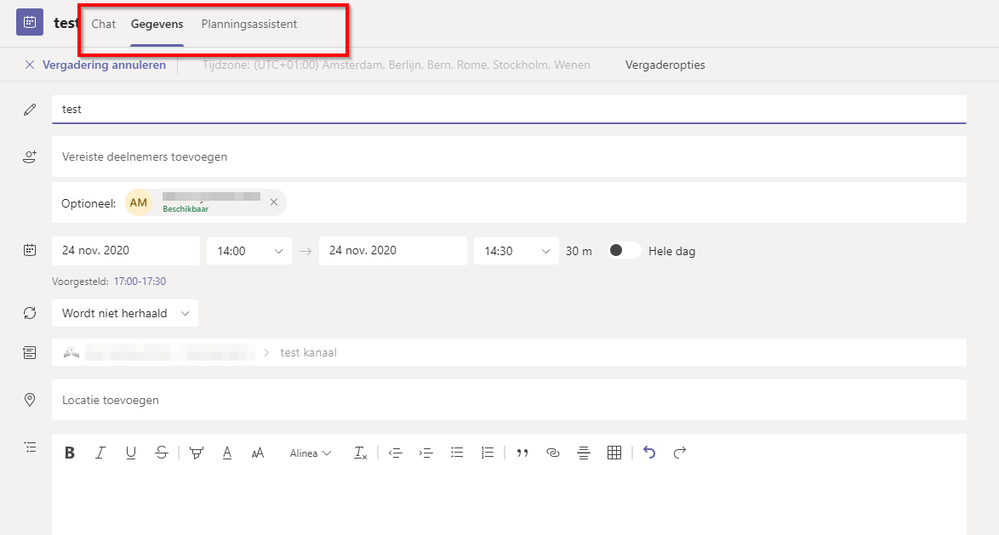
Task: Click the channel list icon
Action: 30,352
